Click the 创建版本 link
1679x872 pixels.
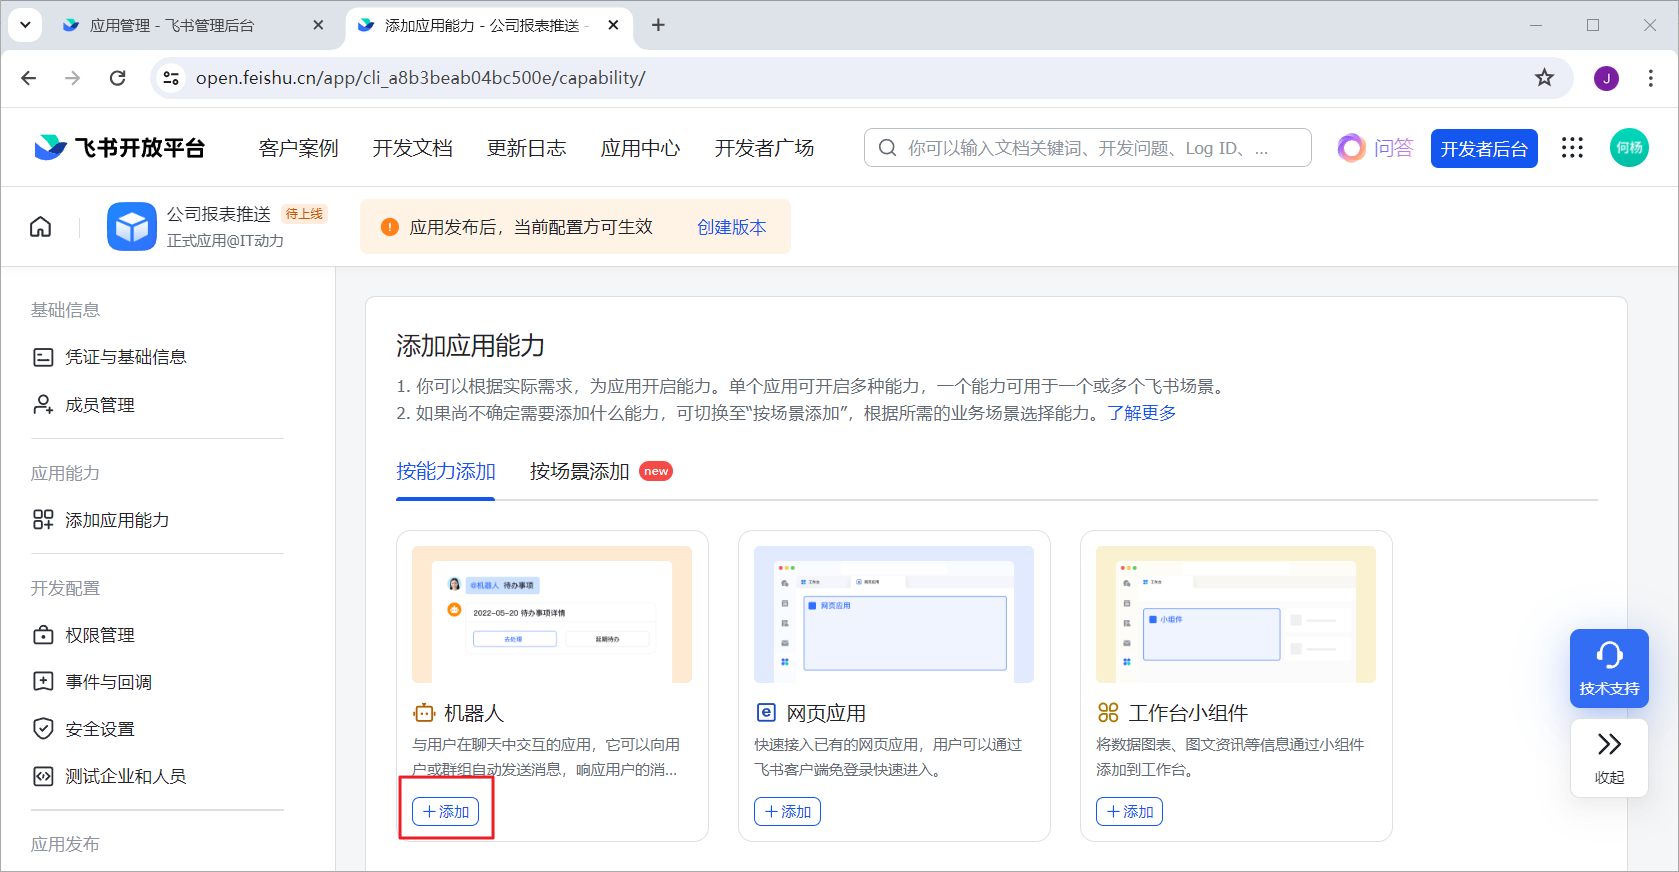pos(731,227)
